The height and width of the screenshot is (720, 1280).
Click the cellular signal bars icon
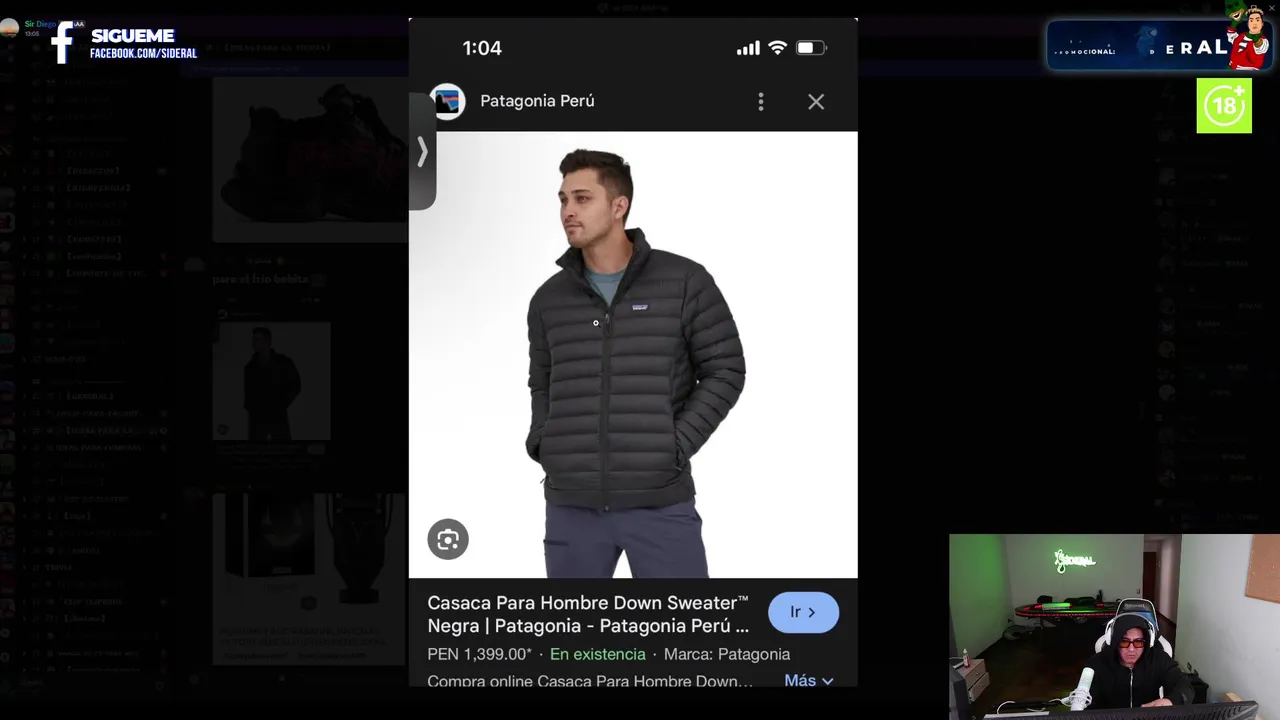coord(748,48)
